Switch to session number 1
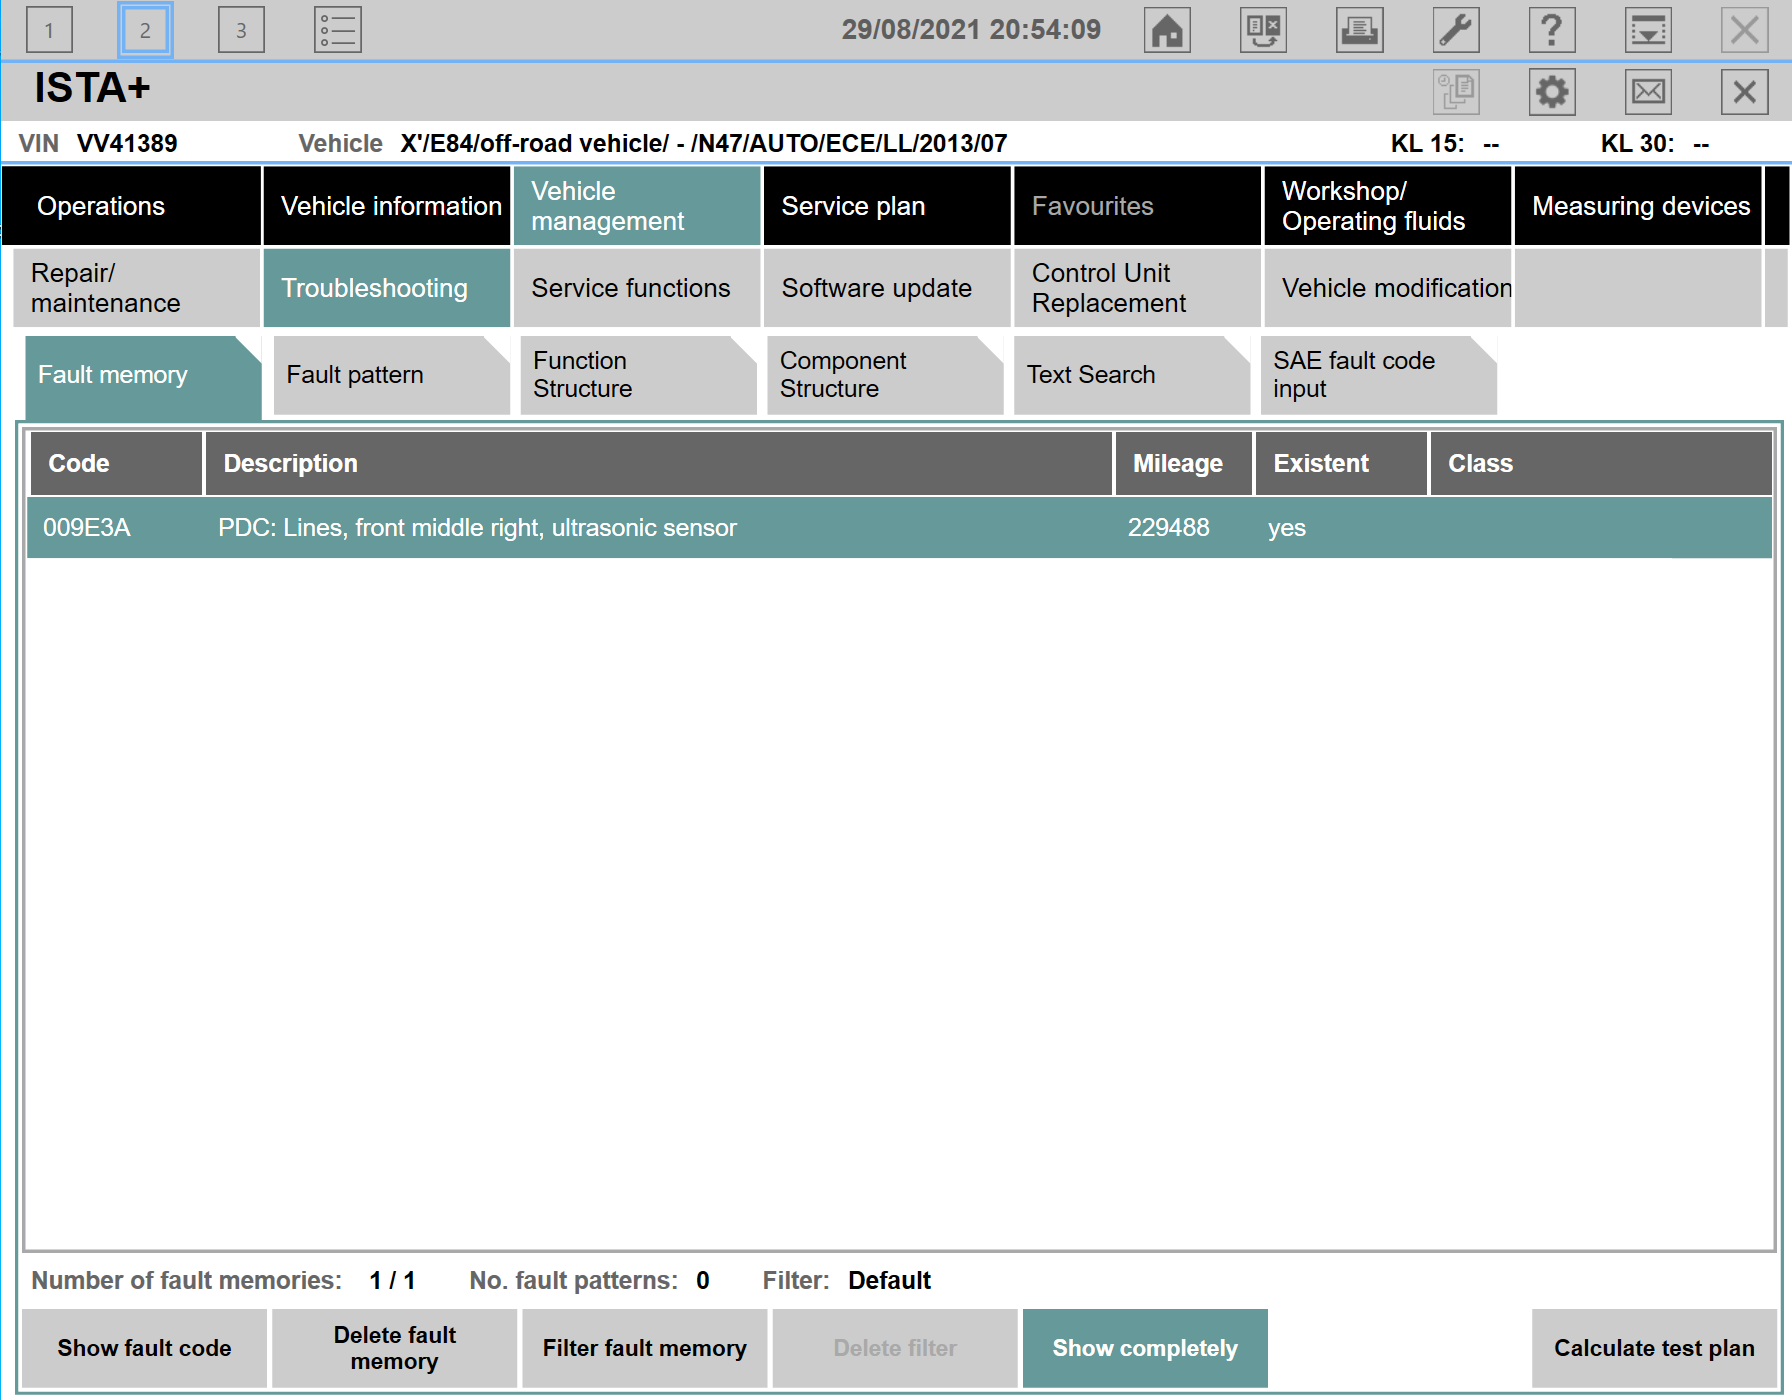Screen dimensions: 1792x1400 [x=49, y=30]
